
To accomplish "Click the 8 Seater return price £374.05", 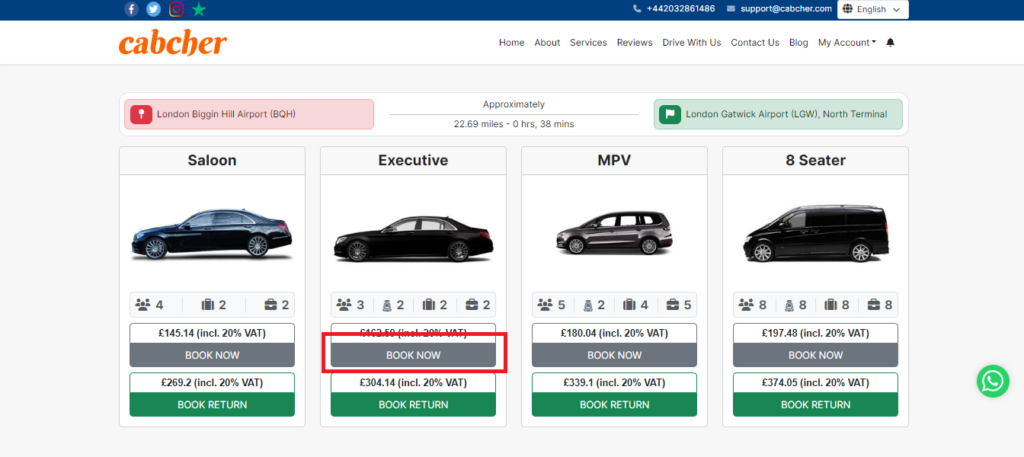I will 816,383.
